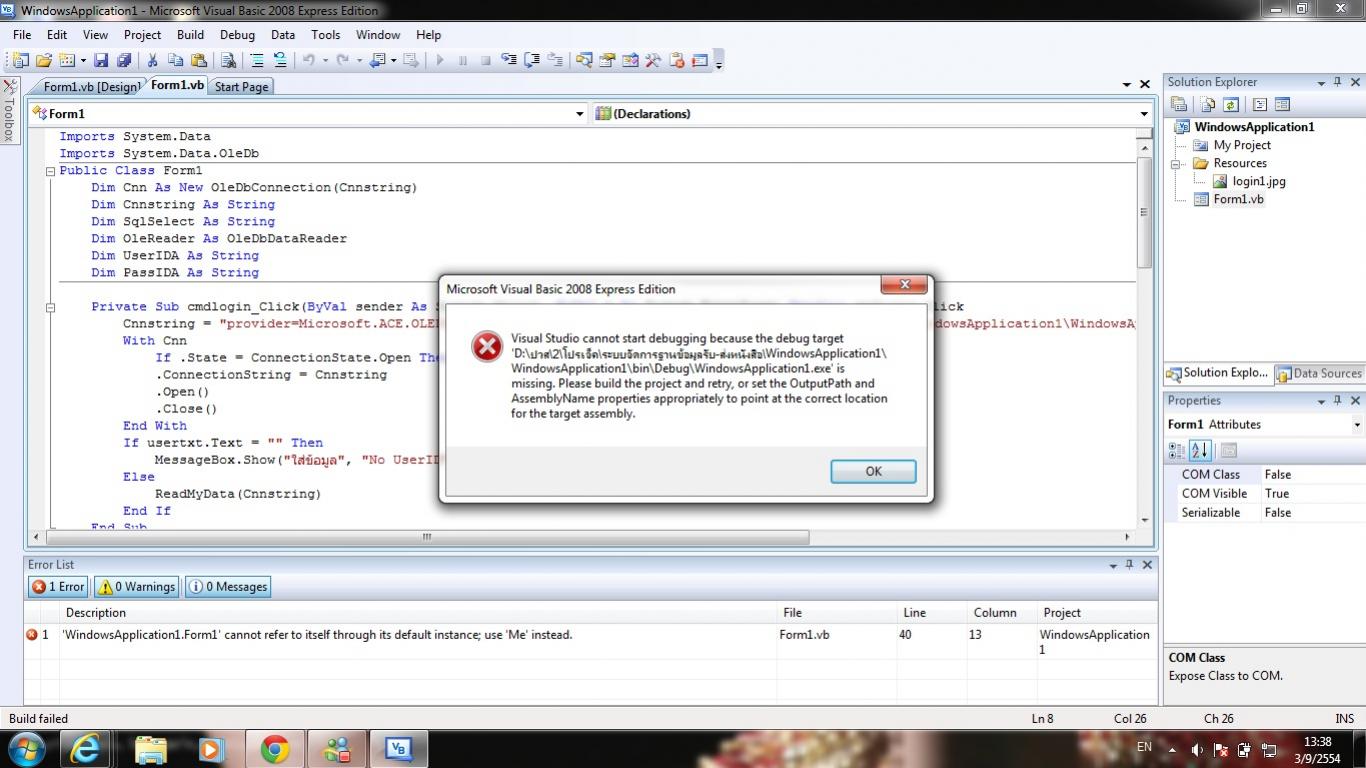1366x768 pixels.
Task: Close the debug error dialog
Action: (904, 285)
